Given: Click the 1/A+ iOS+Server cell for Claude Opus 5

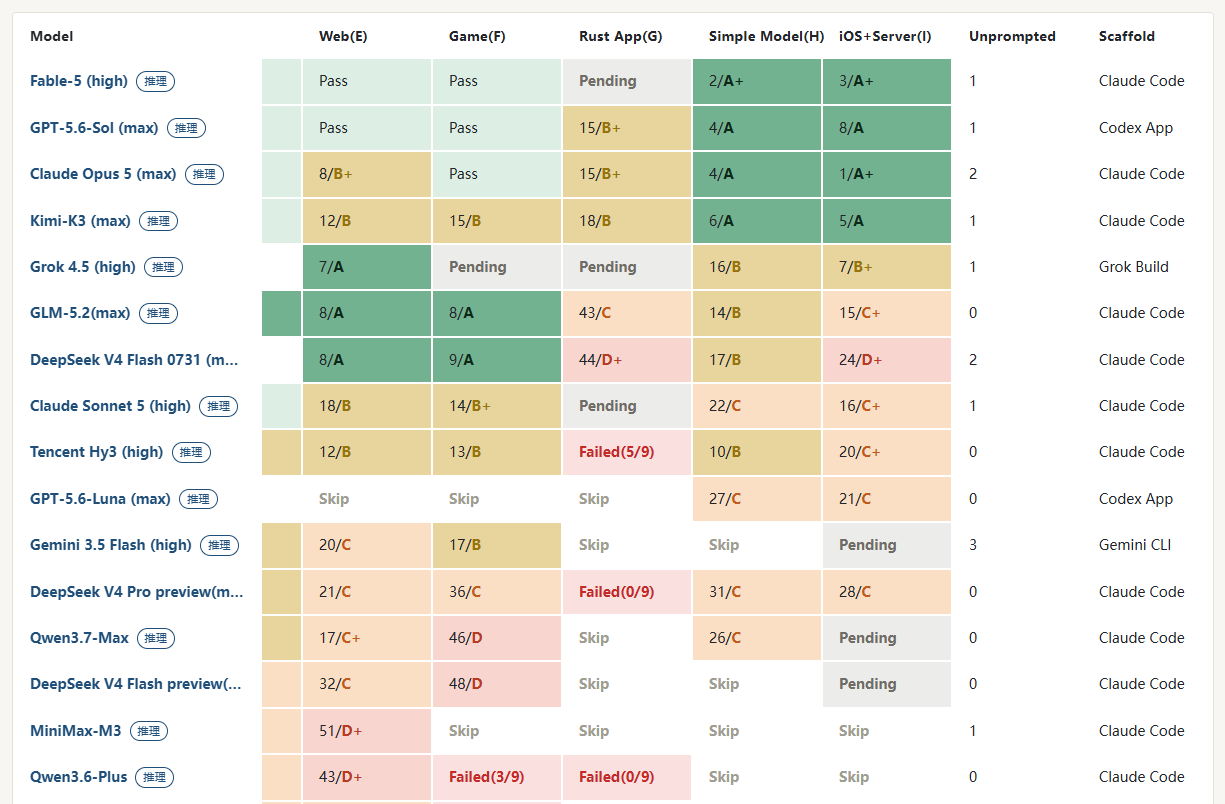Looking at the screenshot, I should click(887, 174).
